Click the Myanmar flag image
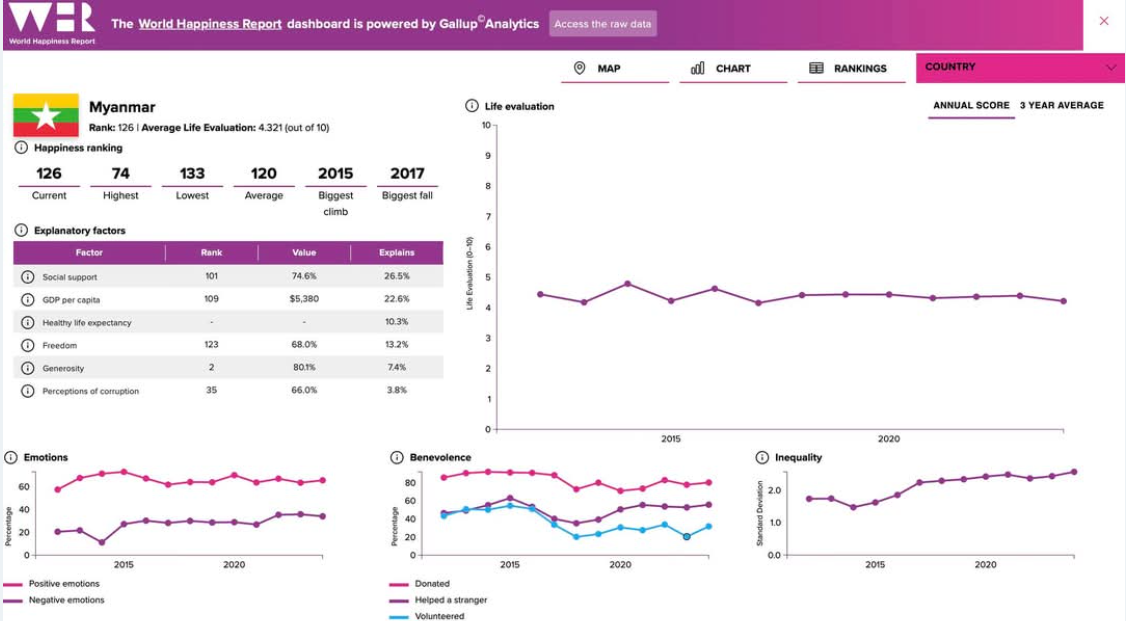1126x621 pixels. tap(46, 115)
